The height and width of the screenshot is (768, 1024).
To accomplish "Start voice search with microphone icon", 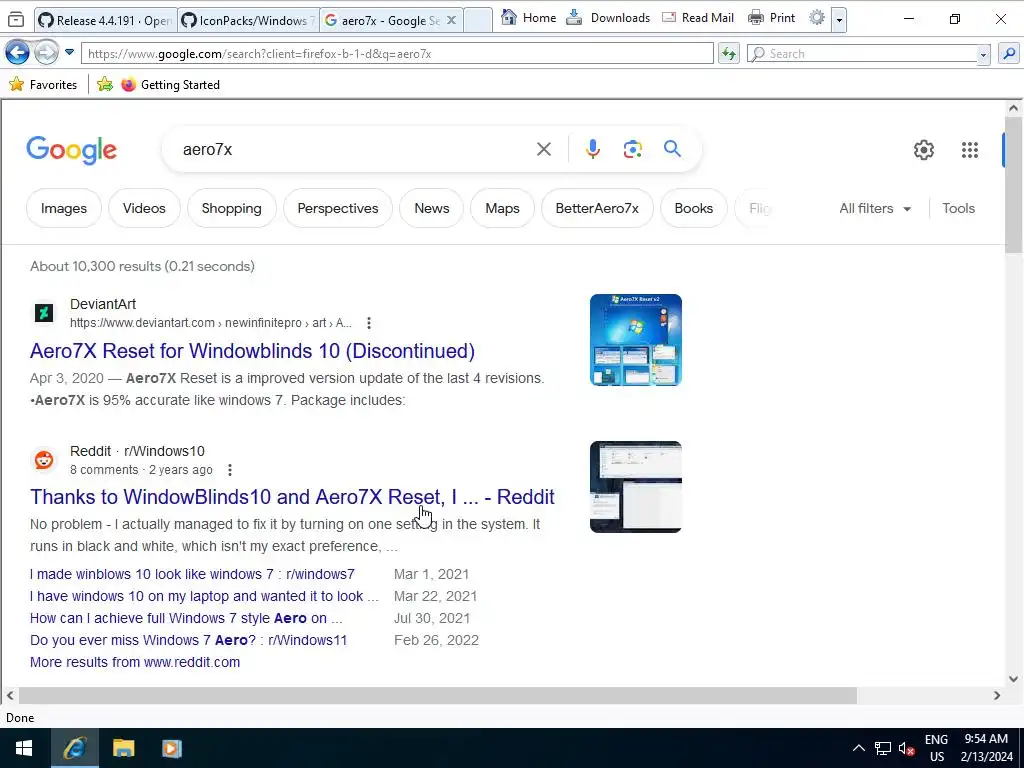I will [592, 150].
